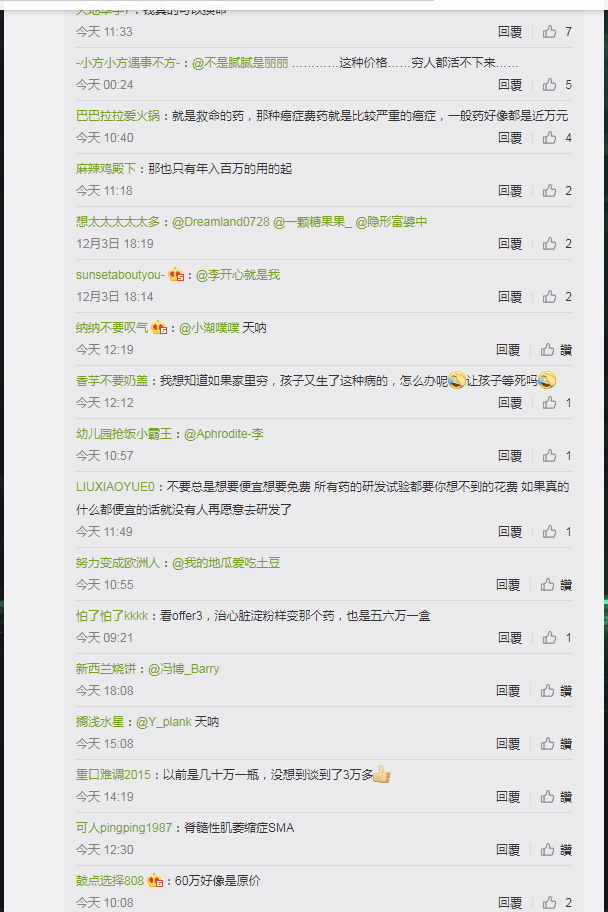Reply to 想太太太太太多's comment
This screenshot has width=608, height=912.
pos(510,244)
